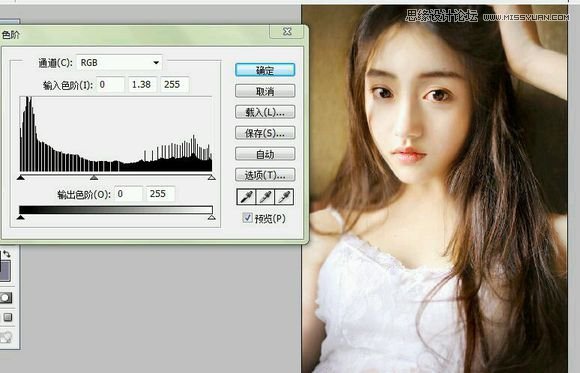This screenshot has width=580, height=373.
Task: Pick the white point eyedropper
Action: point(284,197)
